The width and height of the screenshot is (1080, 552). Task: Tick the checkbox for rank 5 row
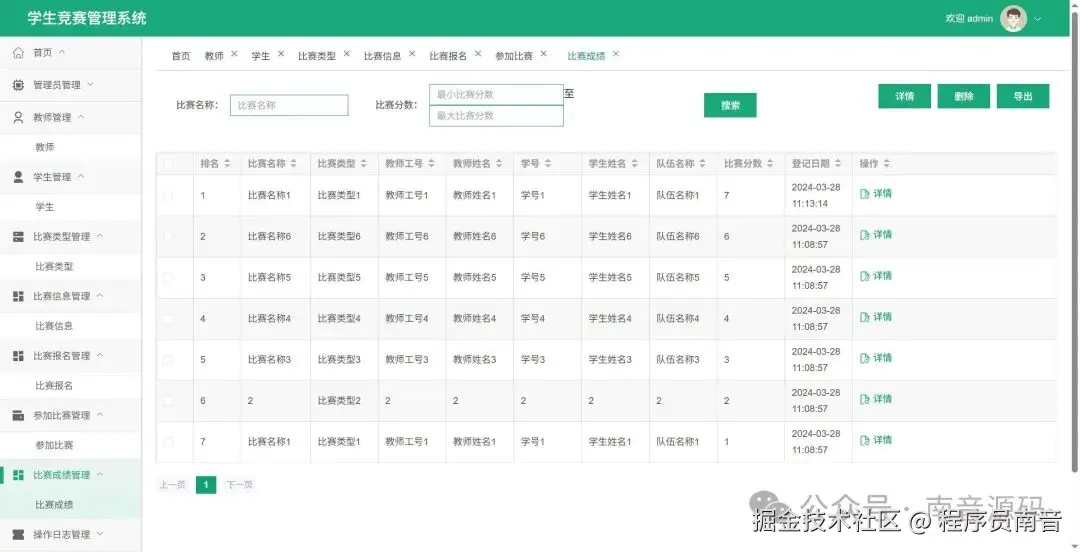[168, 360]
